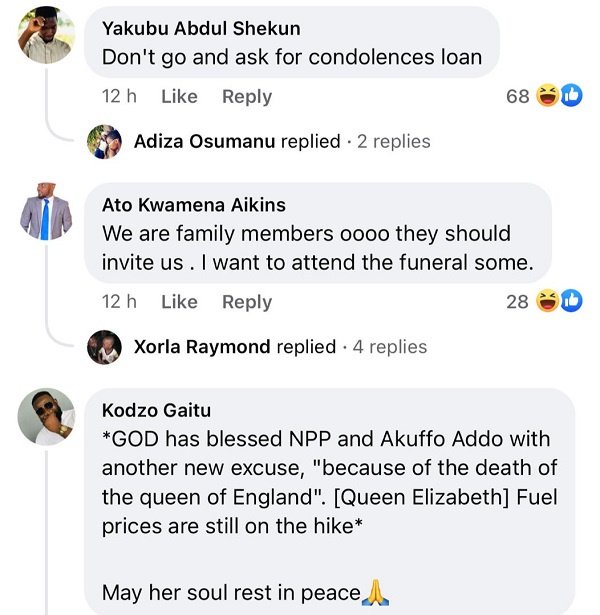Open Adiza Osumanu's name in reply

(204, 142)
